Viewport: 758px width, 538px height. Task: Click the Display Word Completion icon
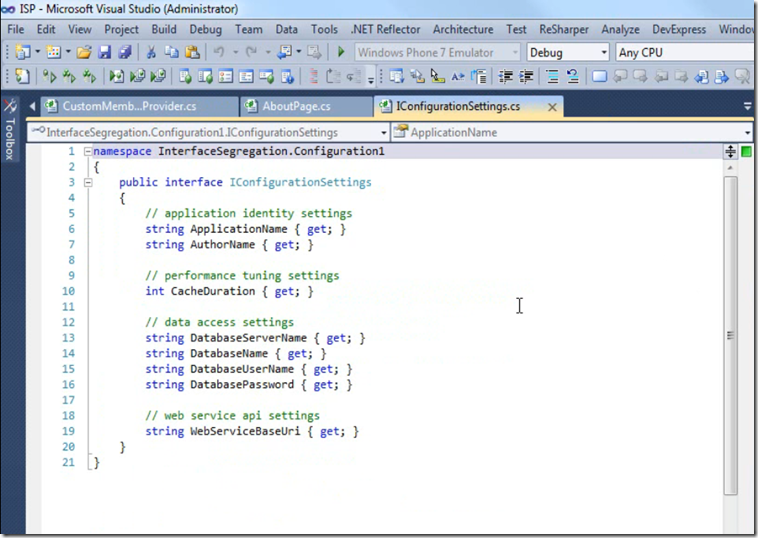457,76
